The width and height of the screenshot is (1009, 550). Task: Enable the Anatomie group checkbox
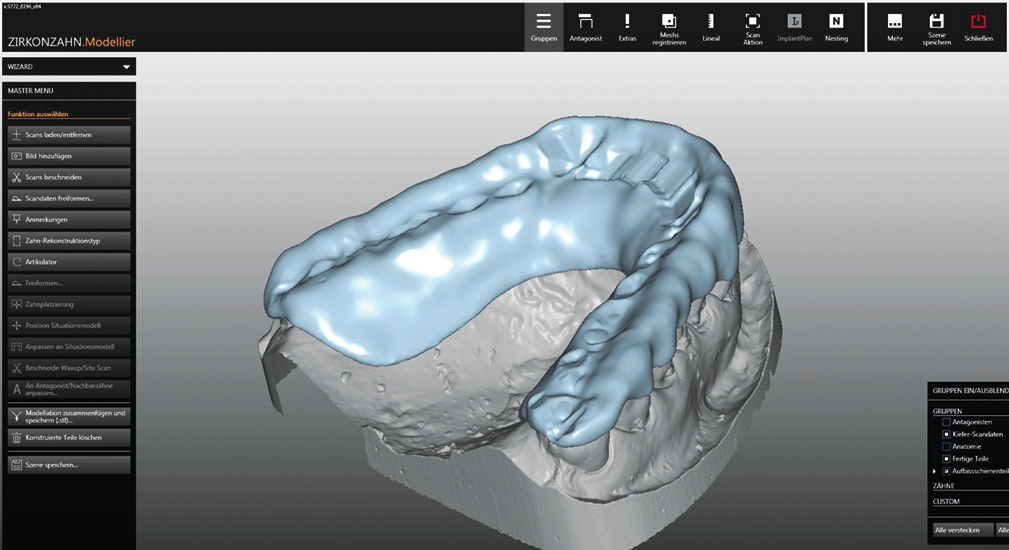(946, 446)
